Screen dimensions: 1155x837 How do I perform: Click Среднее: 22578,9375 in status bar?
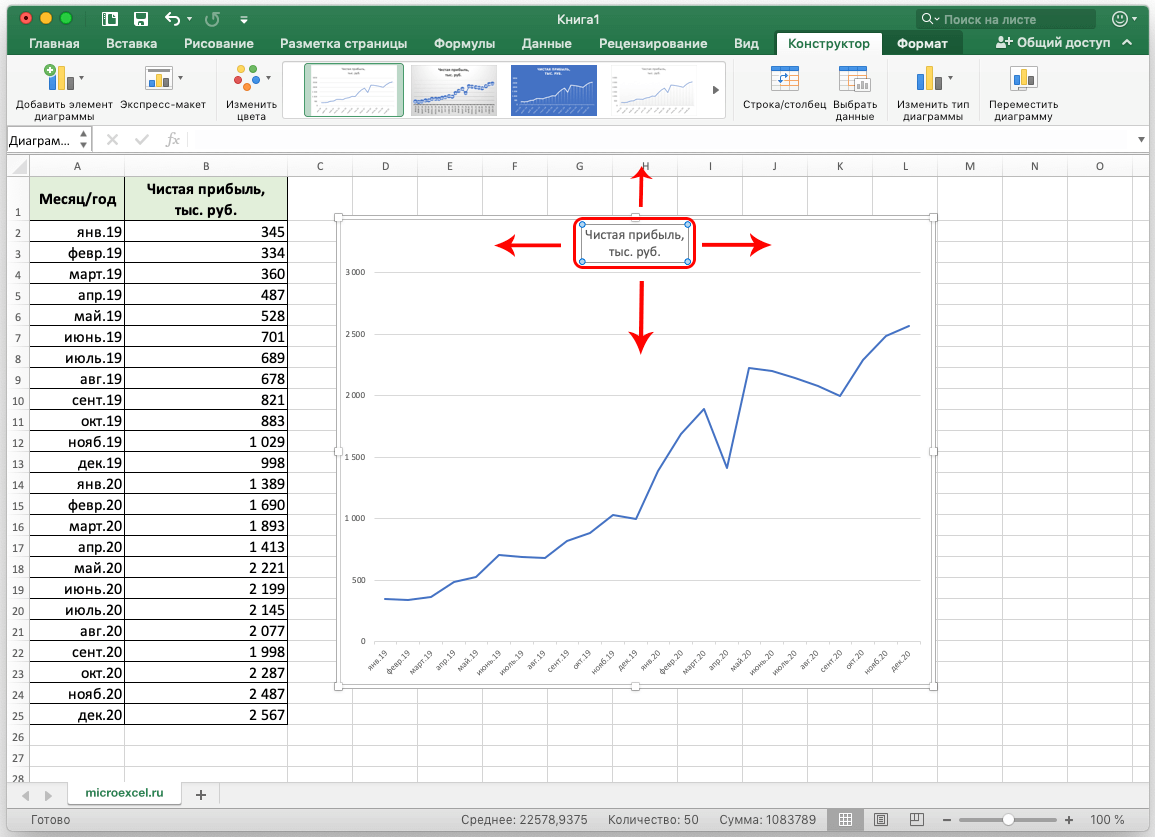[524, 819]
